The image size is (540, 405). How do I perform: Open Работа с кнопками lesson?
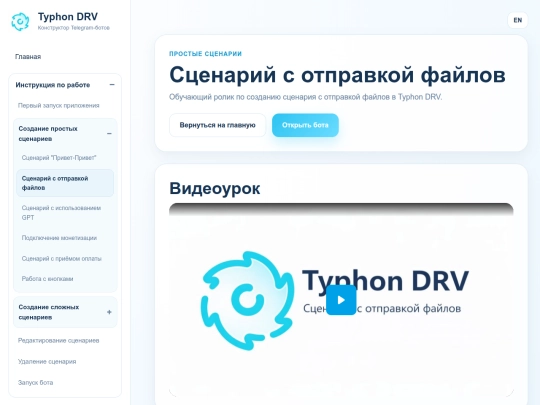(x=47, y=279)
